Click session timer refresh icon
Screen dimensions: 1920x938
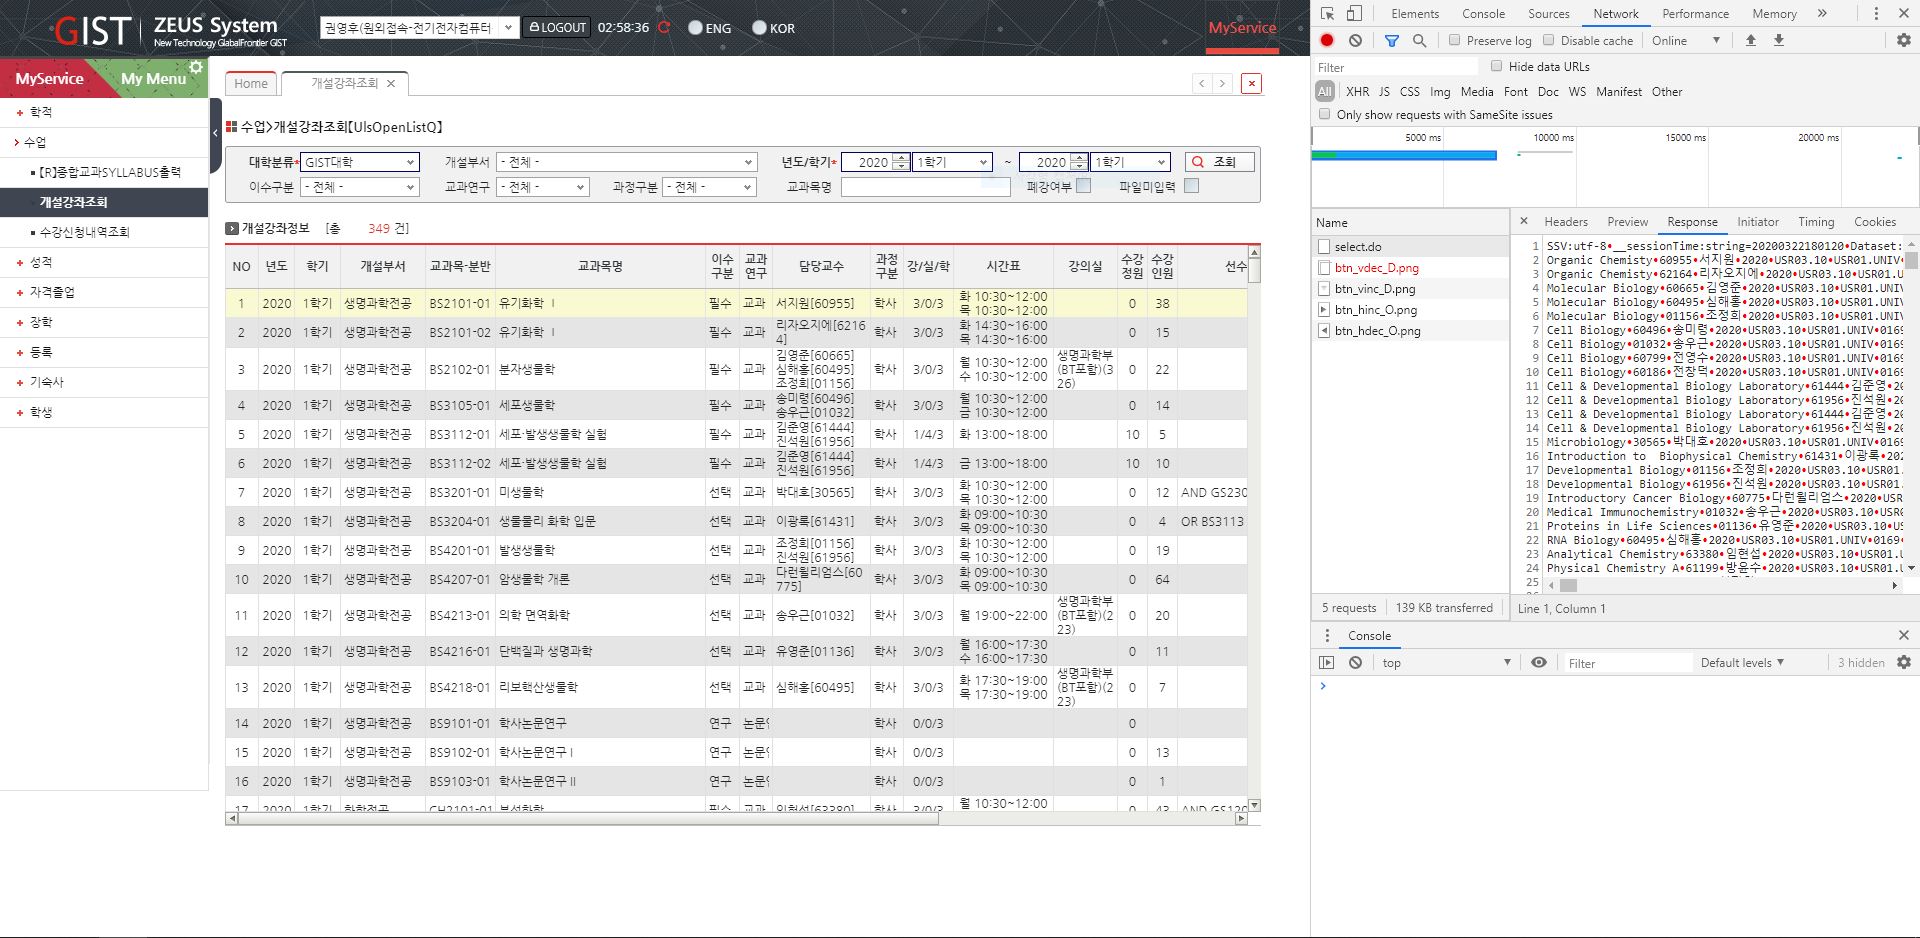(664, 27)
